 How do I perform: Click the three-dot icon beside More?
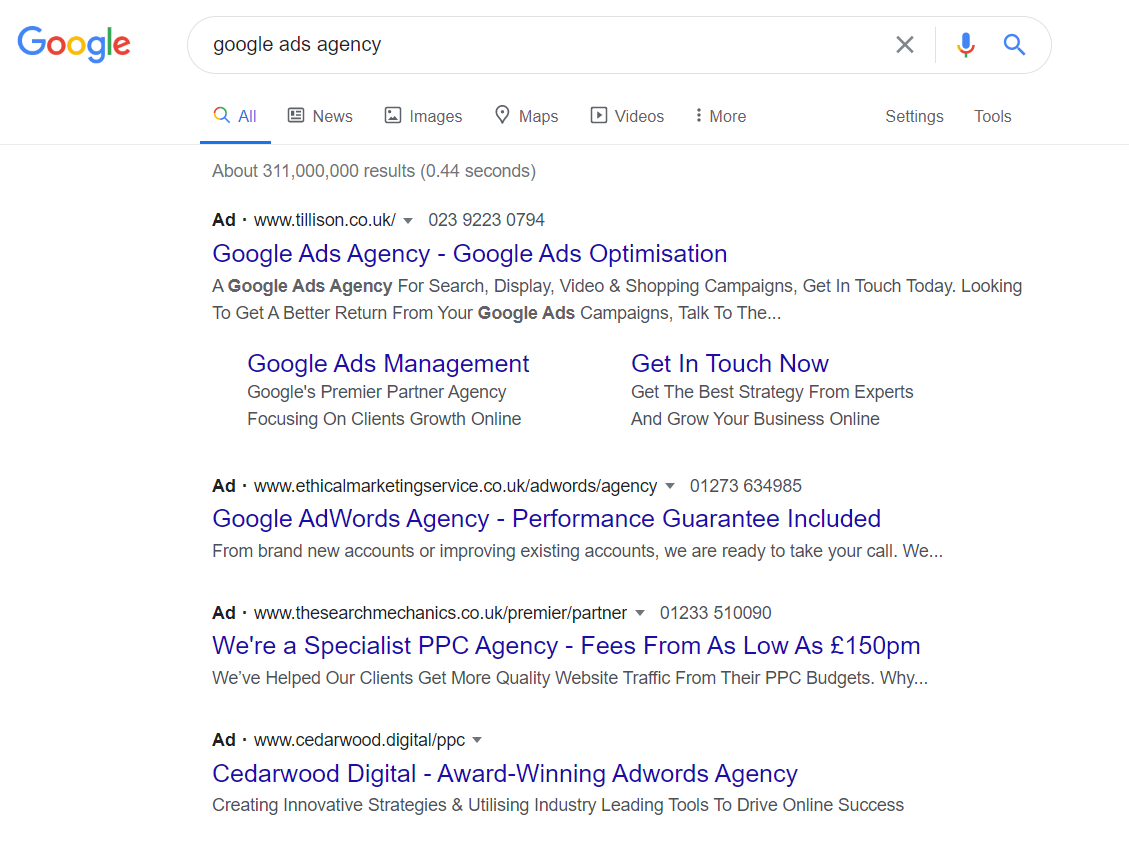pos(698,115)
